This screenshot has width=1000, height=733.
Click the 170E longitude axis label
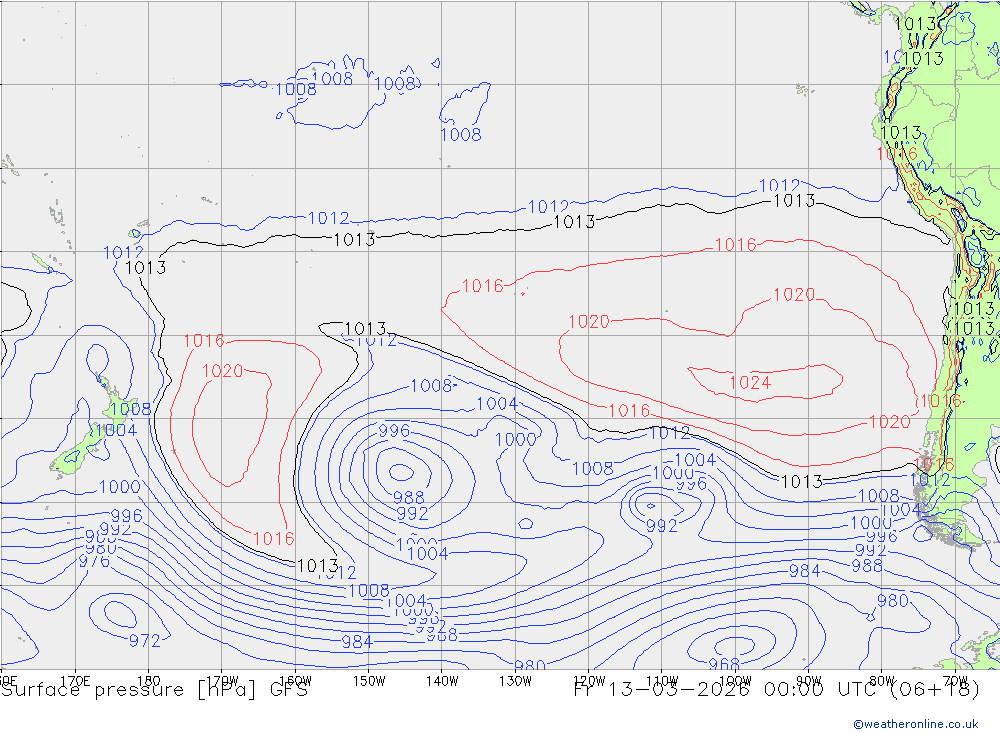[x=75, y=681]
